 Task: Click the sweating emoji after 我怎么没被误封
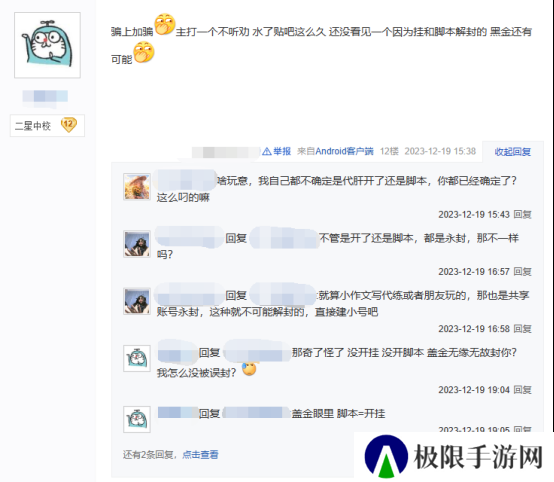tap(249, 369)
